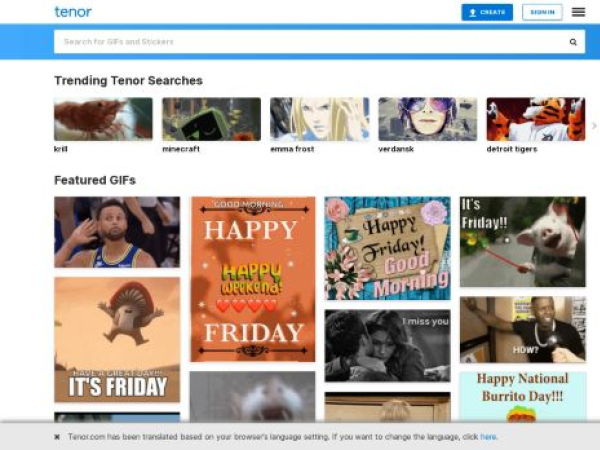This screenshot has height=450, width=600.
Task: Click the search magnifier icon
Action: 573,42
